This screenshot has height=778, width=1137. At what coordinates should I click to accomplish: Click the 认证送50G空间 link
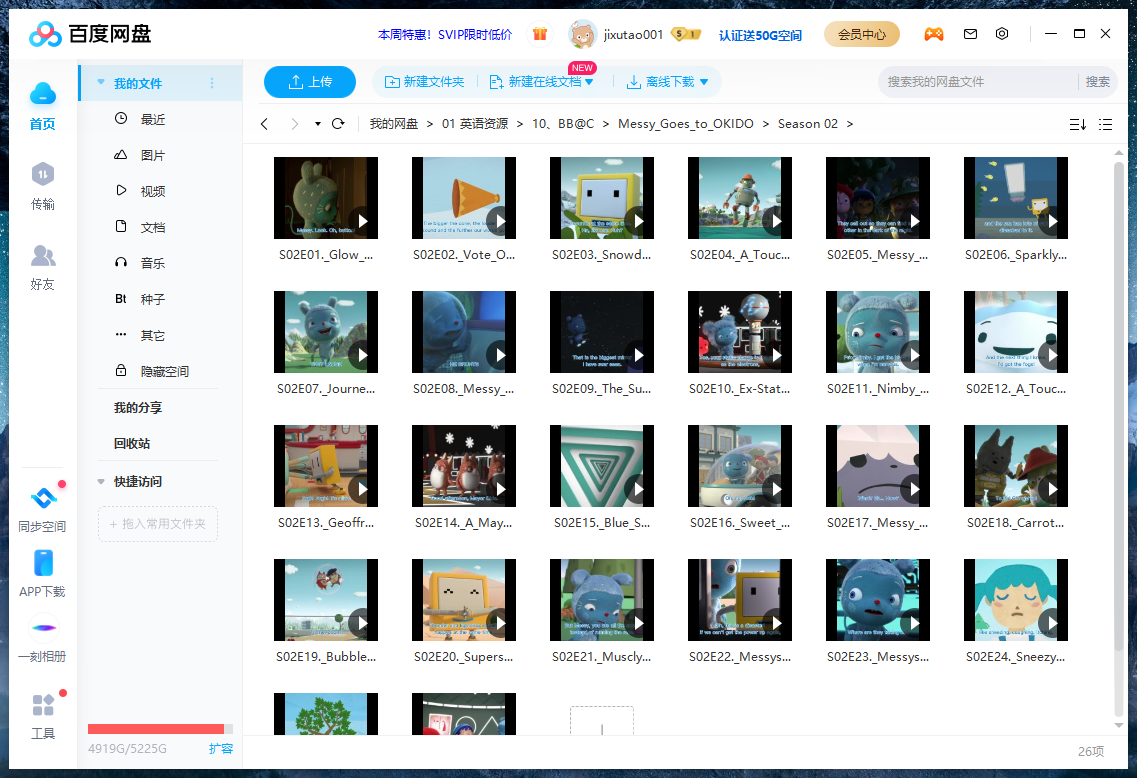click(x=760, y=35)
